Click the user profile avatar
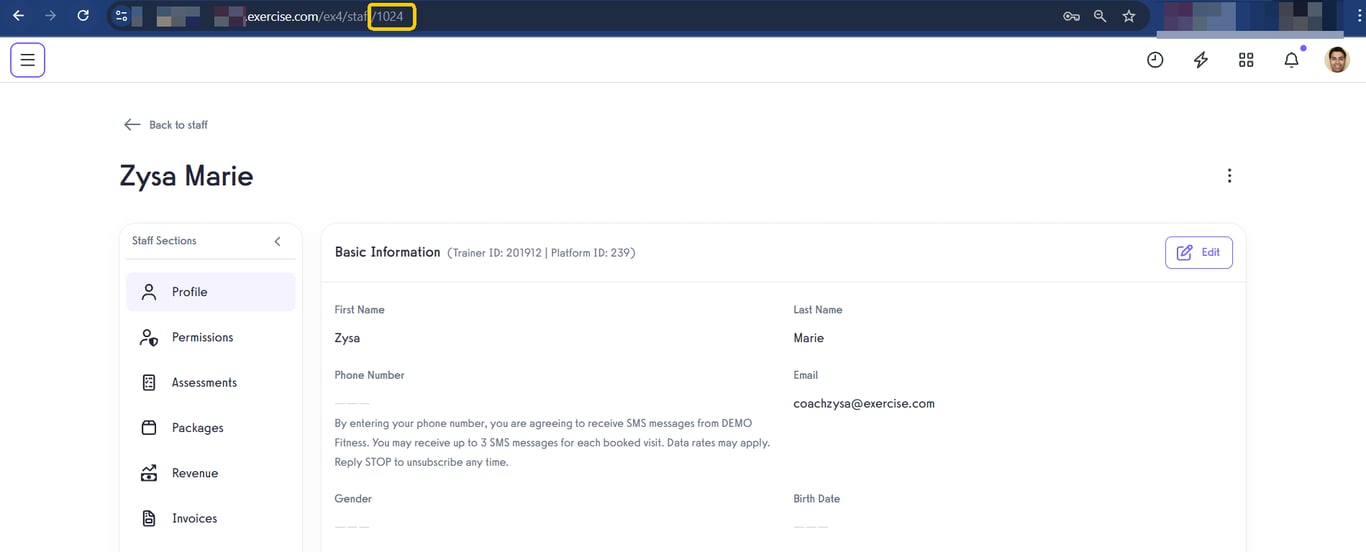The image size is (1366, 552). click(1337, 60)
